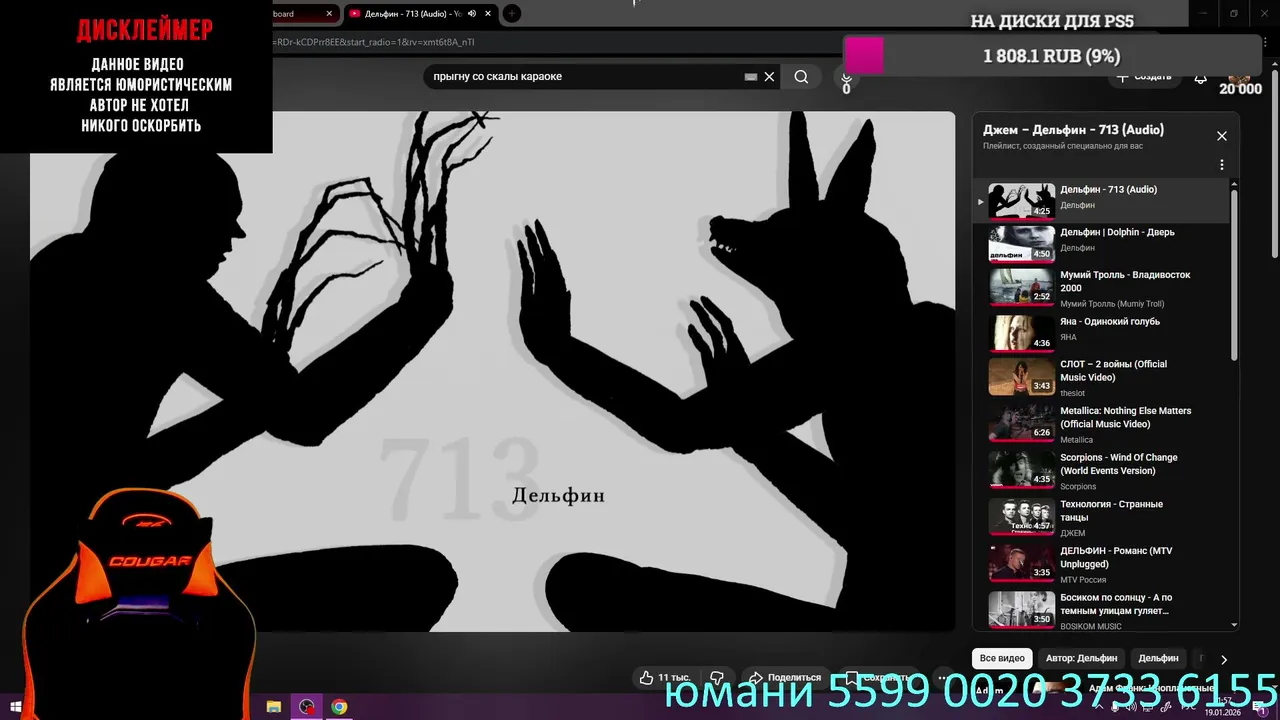Show more filter chips with right arrow

point(1223,659)
